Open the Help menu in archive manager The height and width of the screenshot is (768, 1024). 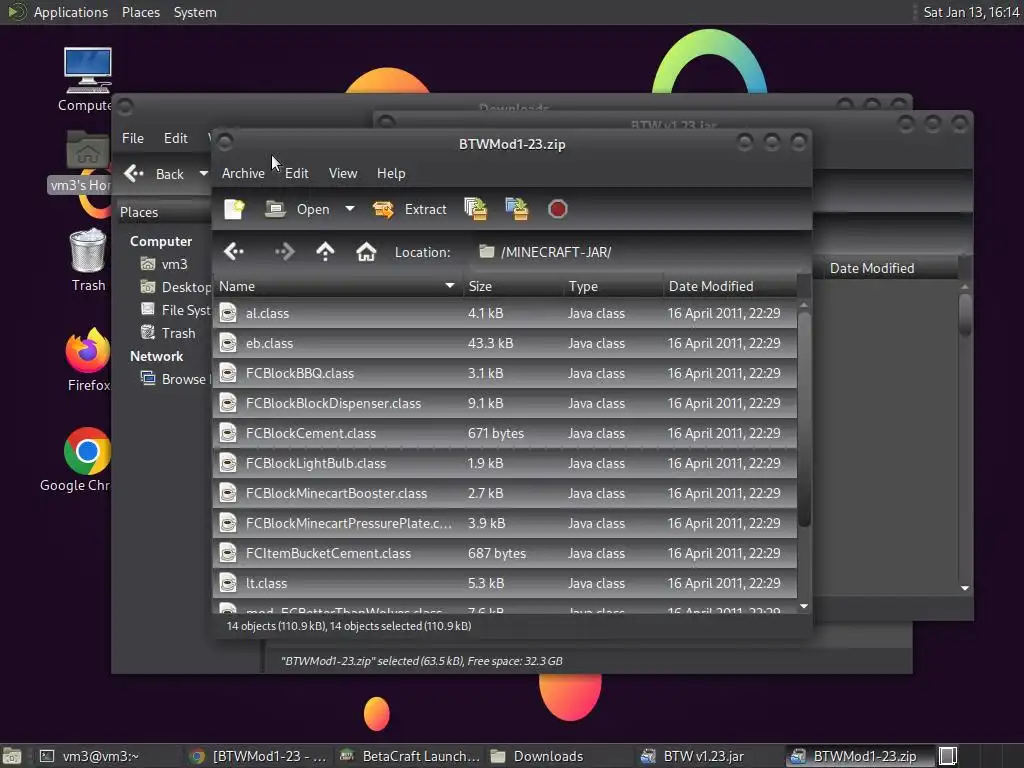click(391, 173)
